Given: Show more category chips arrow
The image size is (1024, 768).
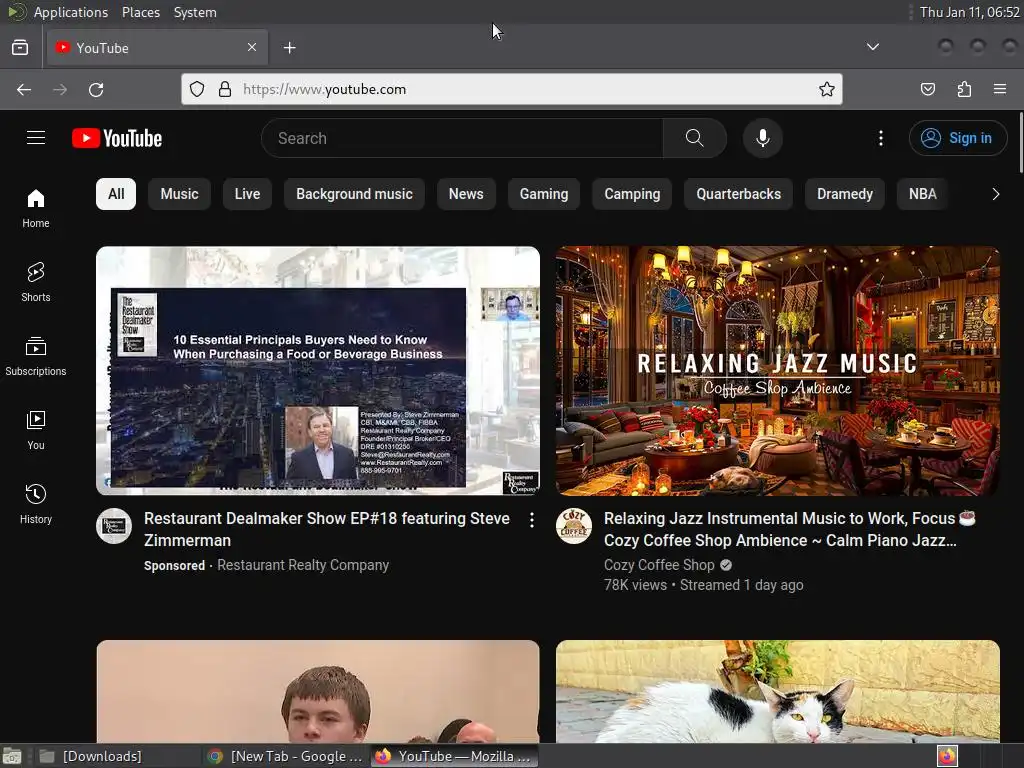Looking at the screenshot, I should 995,194.
